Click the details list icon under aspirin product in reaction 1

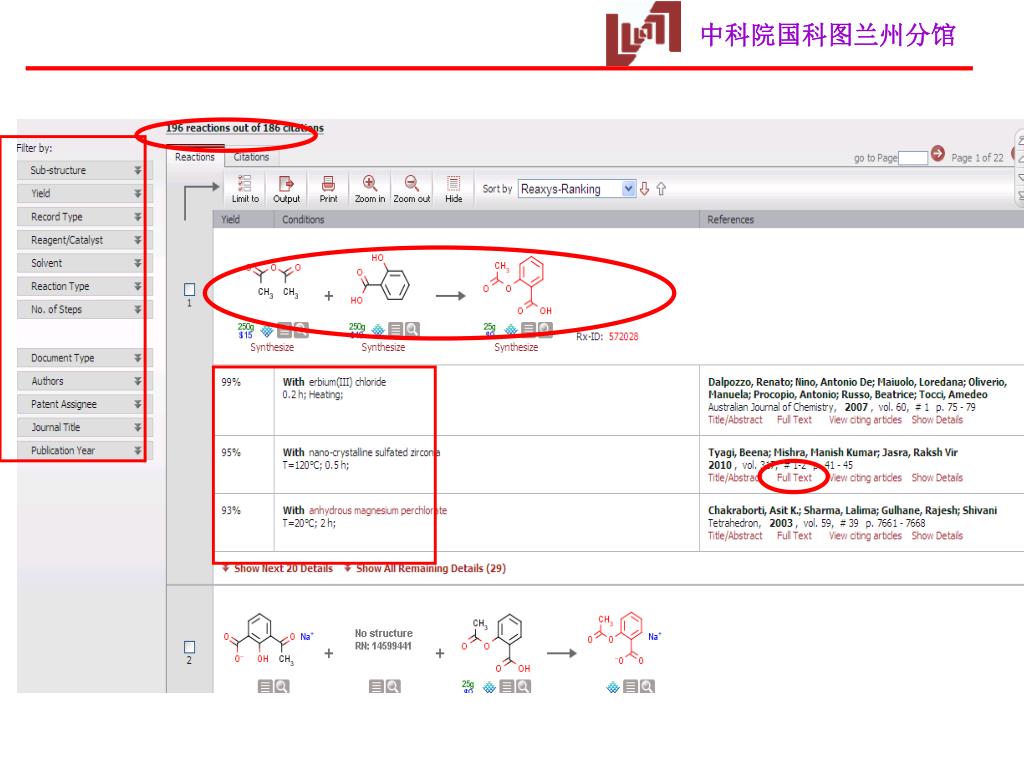click(529, 329)
